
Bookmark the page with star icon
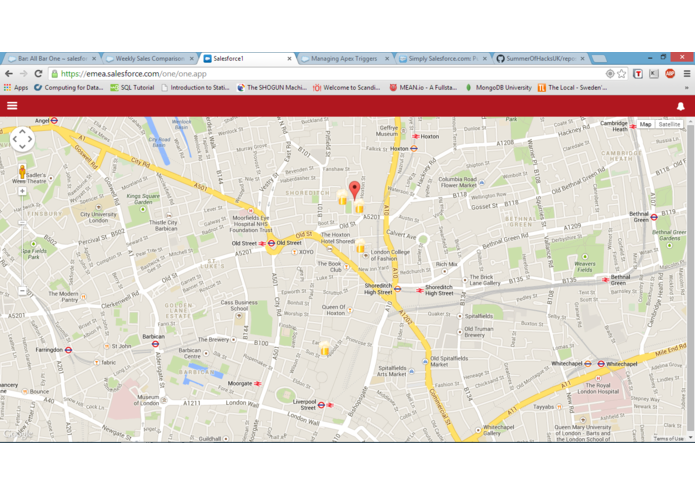(x=621, y=74)
